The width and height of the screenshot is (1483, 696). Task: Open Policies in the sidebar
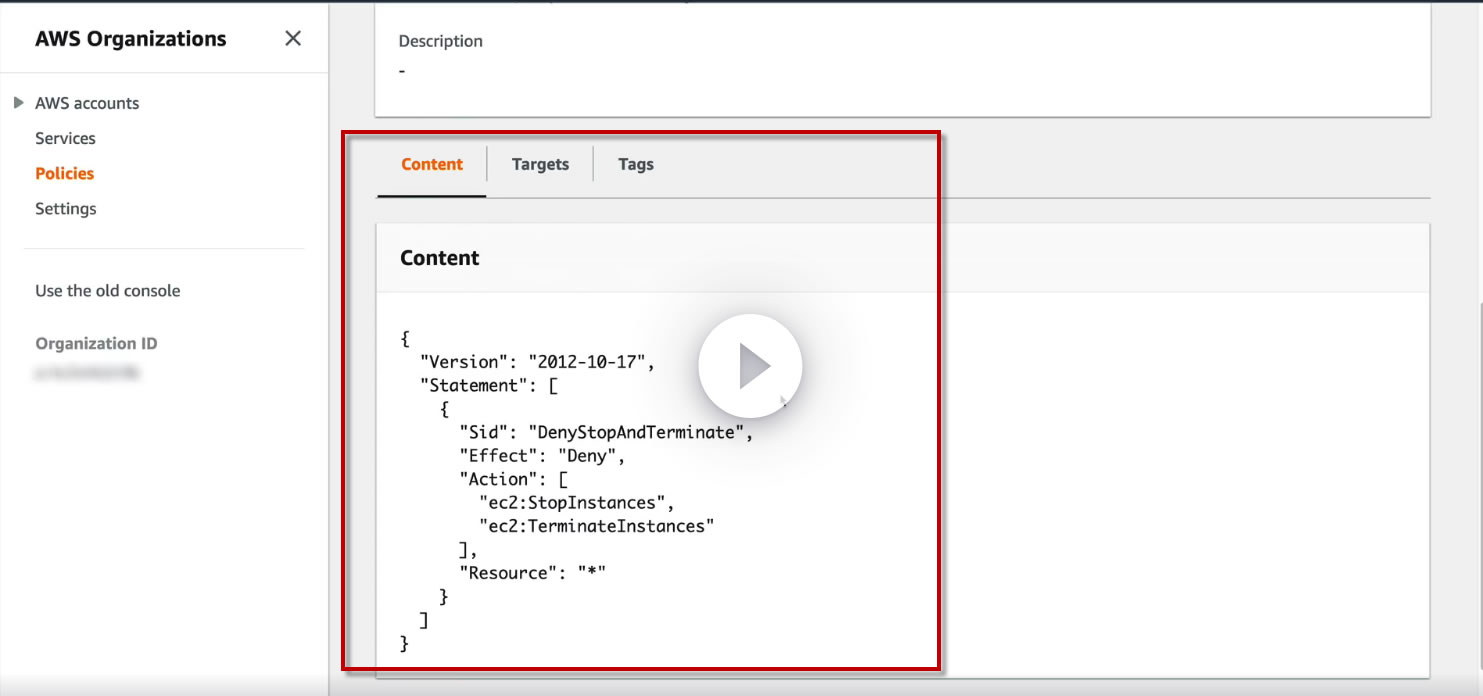[64, 173]
